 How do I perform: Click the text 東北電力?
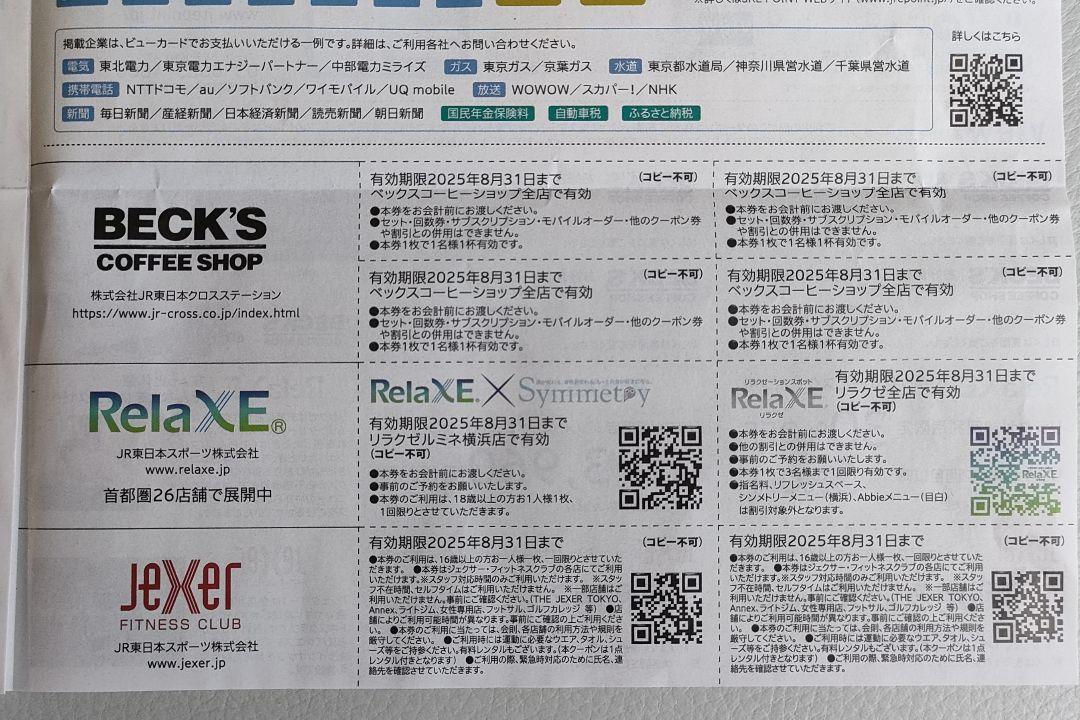(x=124, y=66)
